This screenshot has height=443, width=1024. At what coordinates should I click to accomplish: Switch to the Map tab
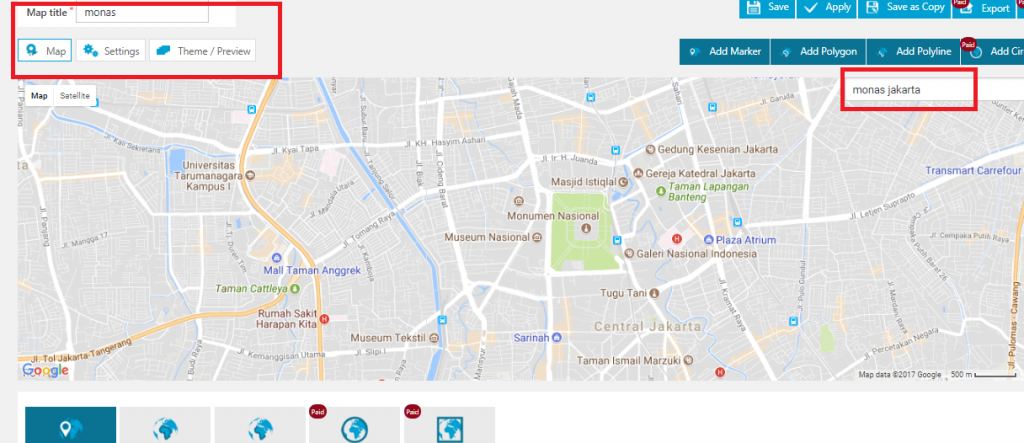[x=45, y=50]
